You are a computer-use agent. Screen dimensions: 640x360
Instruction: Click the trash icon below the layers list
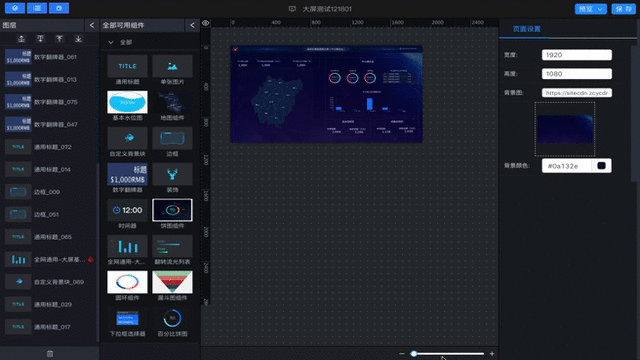50,353
